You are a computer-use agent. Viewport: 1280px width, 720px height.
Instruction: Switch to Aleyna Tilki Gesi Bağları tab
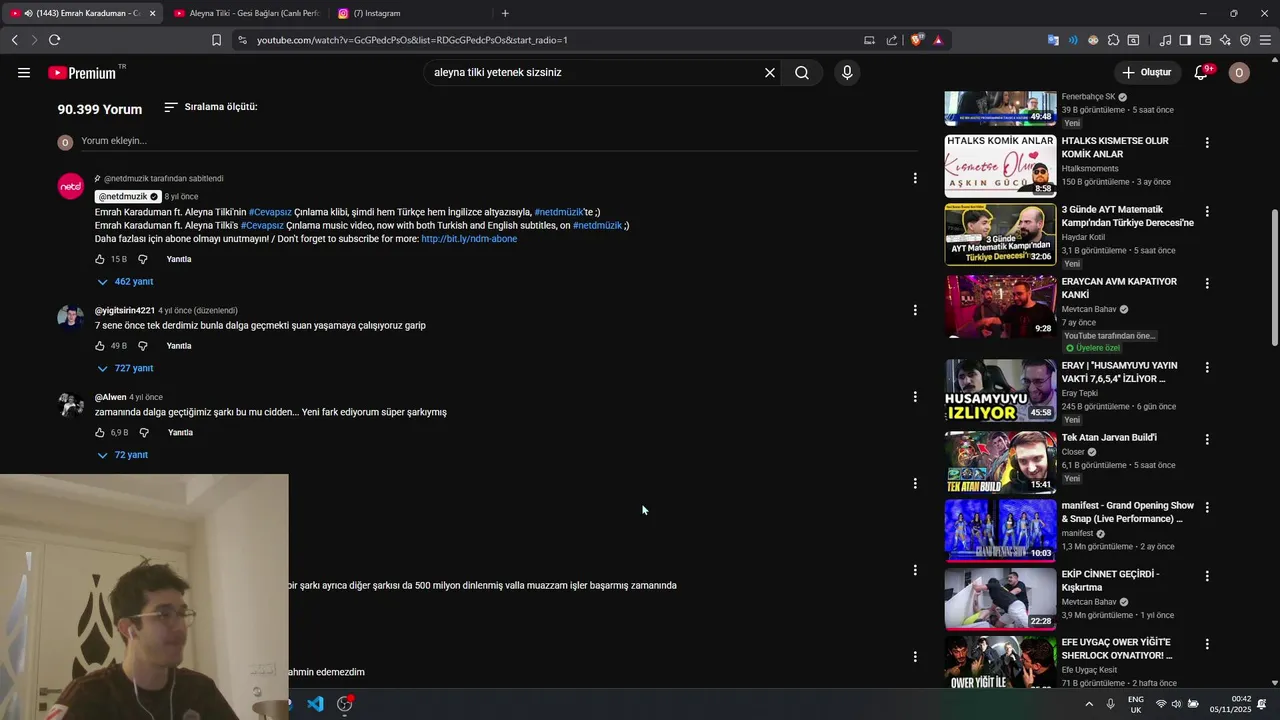click(247, 13)
